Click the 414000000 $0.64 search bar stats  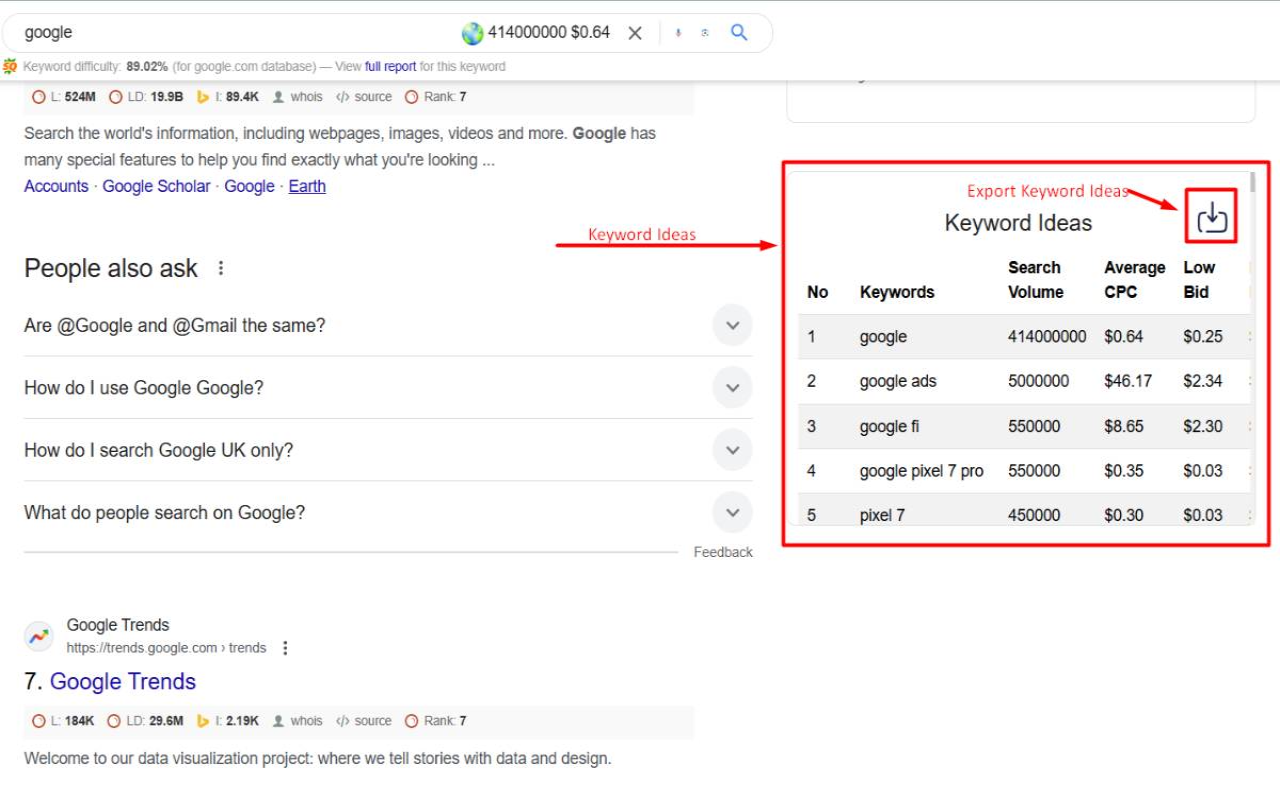tap(549, 32)
